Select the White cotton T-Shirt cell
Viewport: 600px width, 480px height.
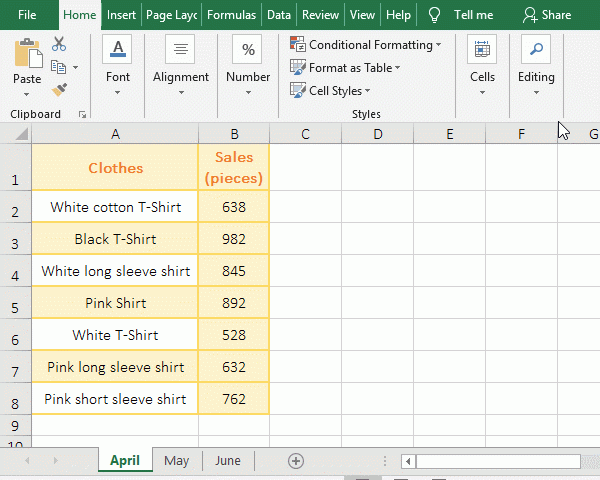[115, 207]
